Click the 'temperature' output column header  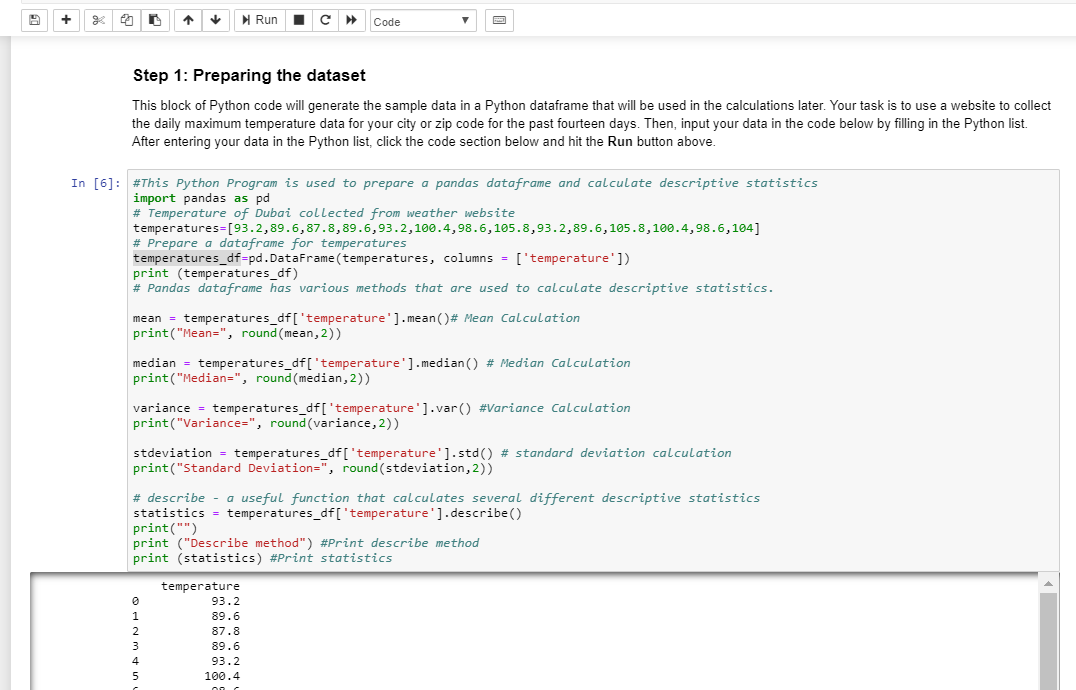point(200,586)
